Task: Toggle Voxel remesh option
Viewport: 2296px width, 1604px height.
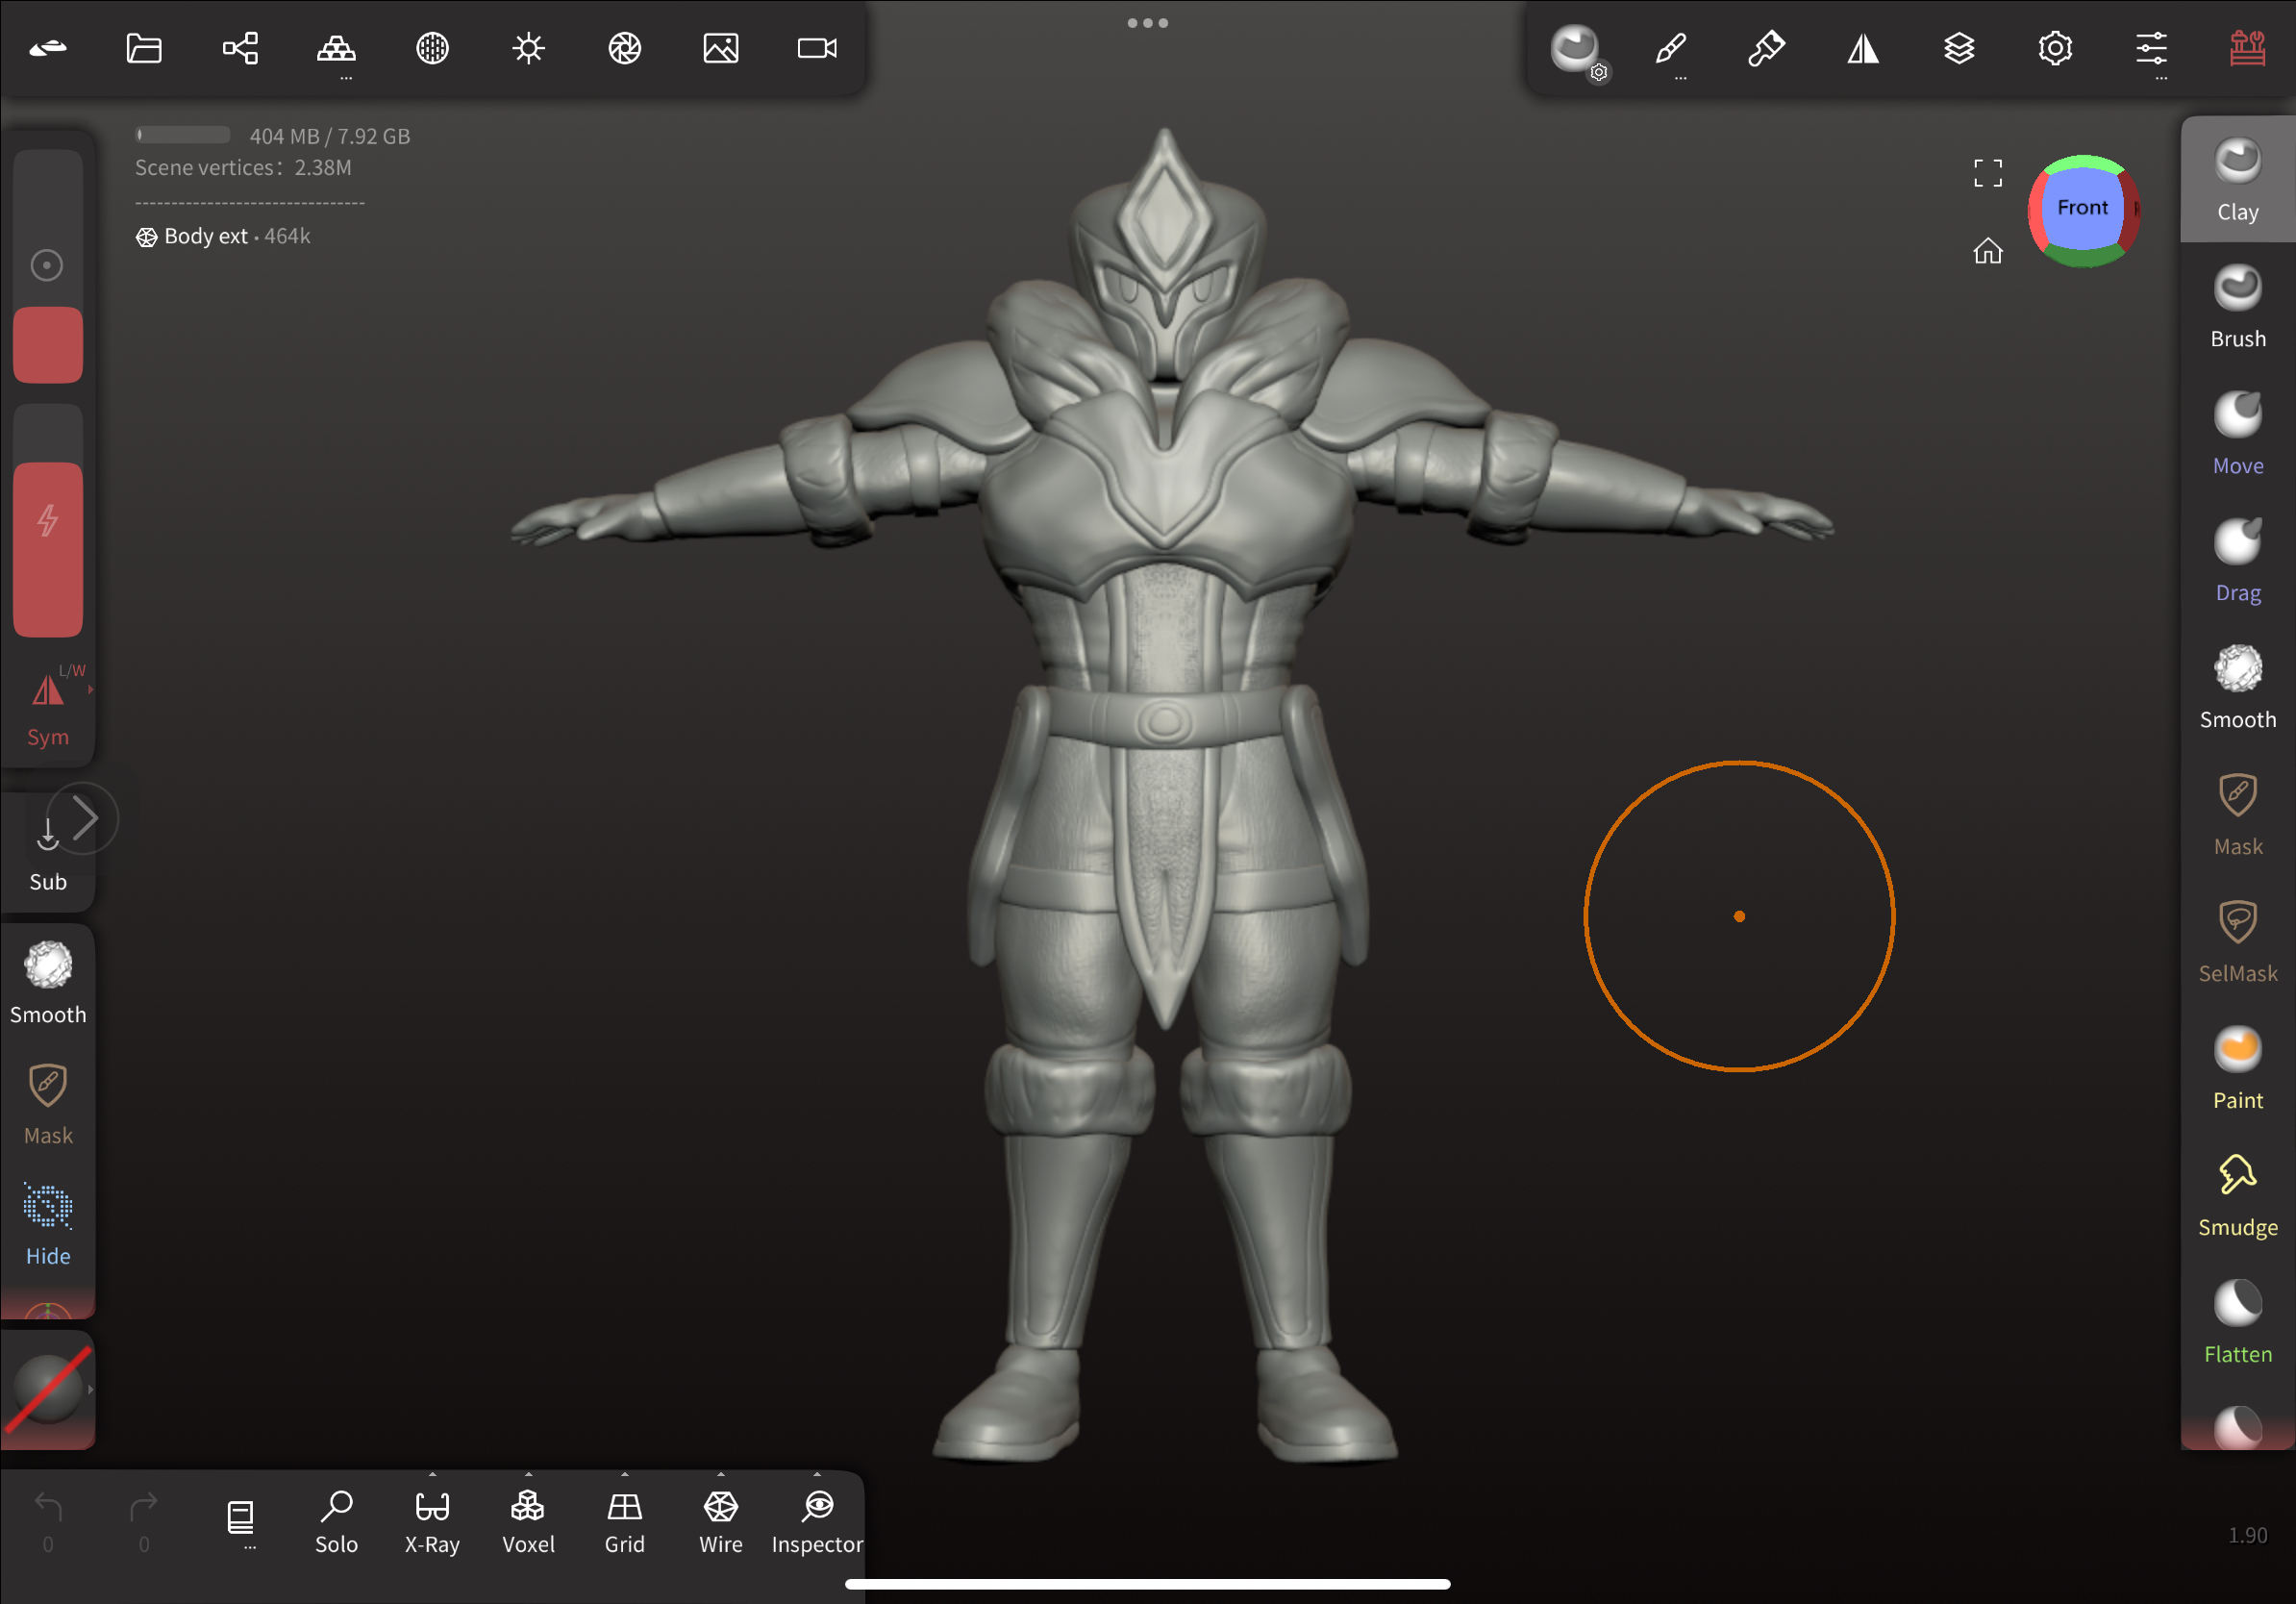Action: click(x=528, y=1521)
